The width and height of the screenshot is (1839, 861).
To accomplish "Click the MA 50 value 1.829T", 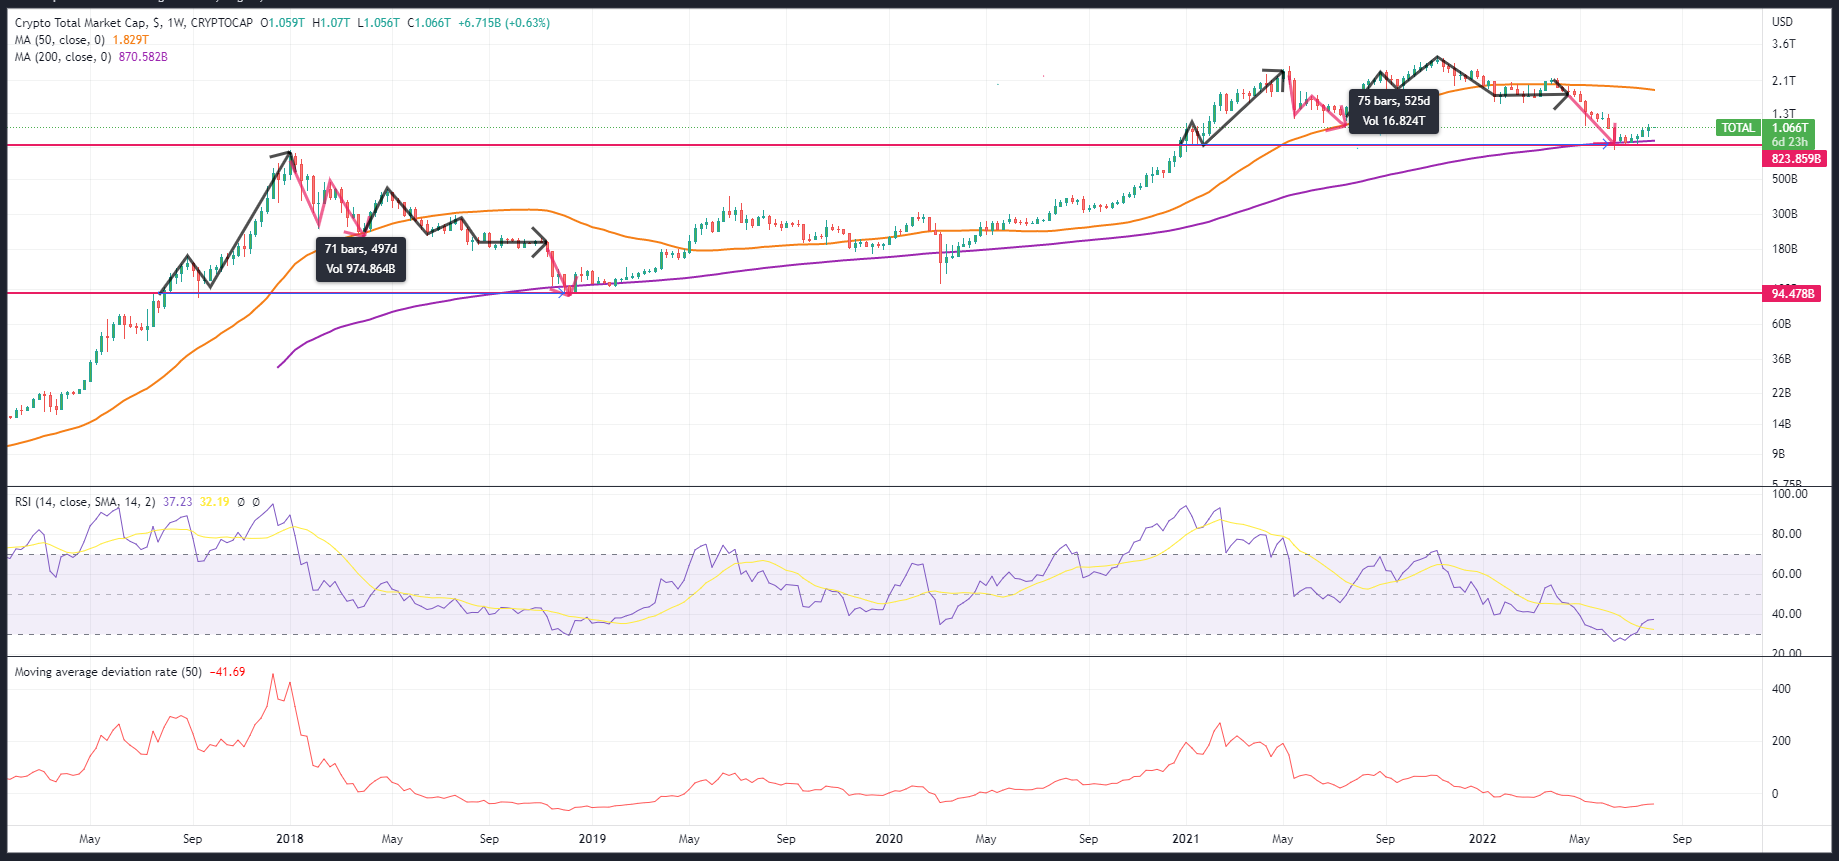I will pos(130,40).
